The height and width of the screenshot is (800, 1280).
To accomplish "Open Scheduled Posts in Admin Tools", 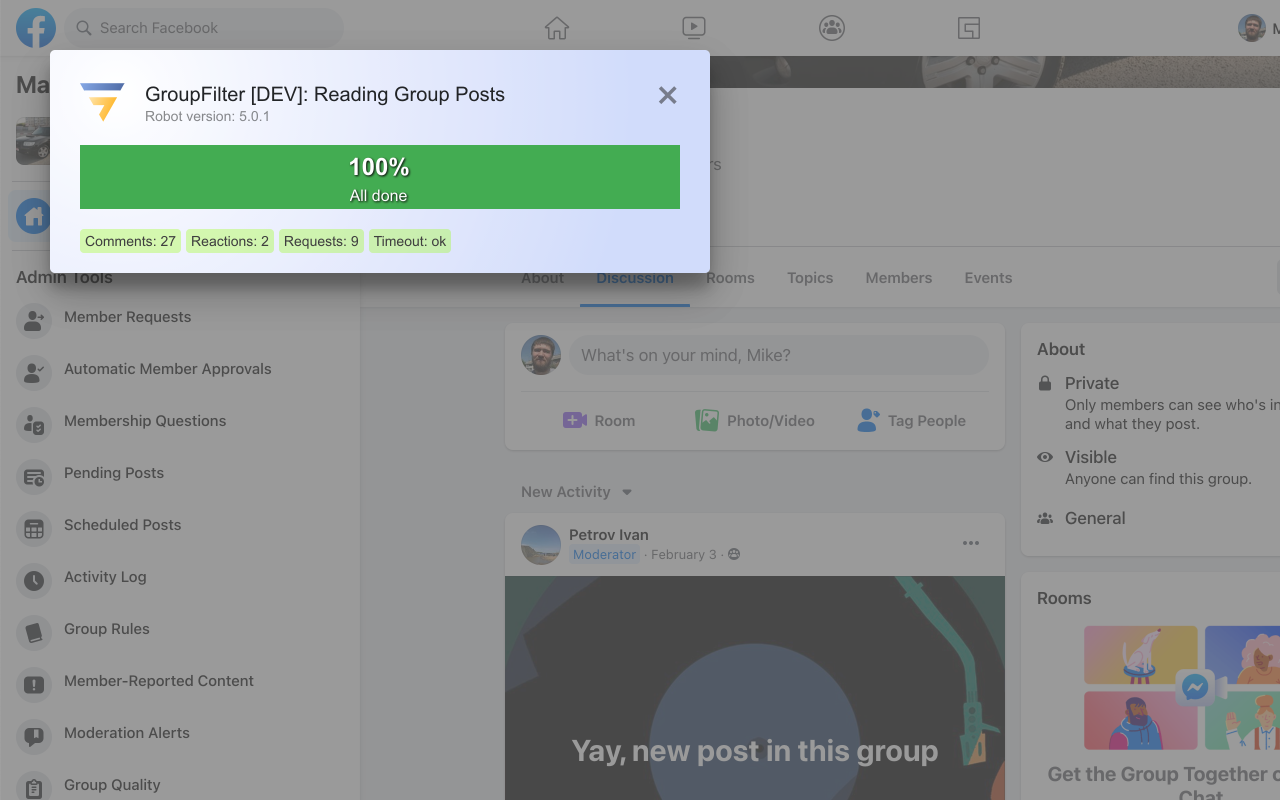I will (x=122, y=525).
